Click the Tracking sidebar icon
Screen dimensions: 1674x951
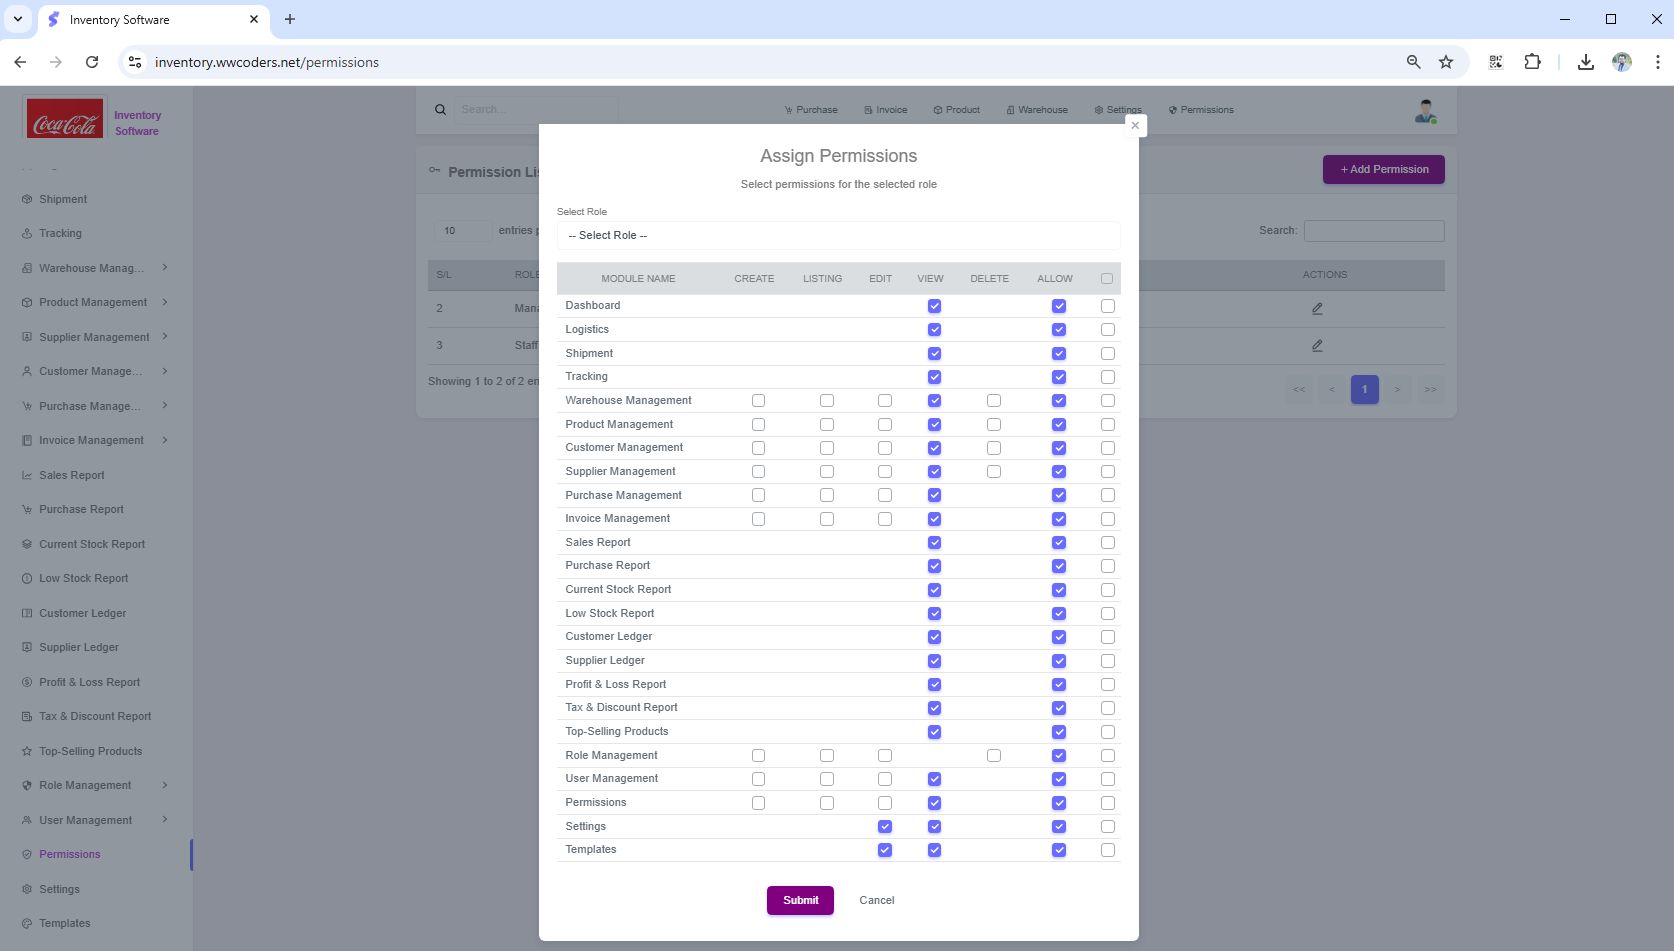[x=27, y=233]
